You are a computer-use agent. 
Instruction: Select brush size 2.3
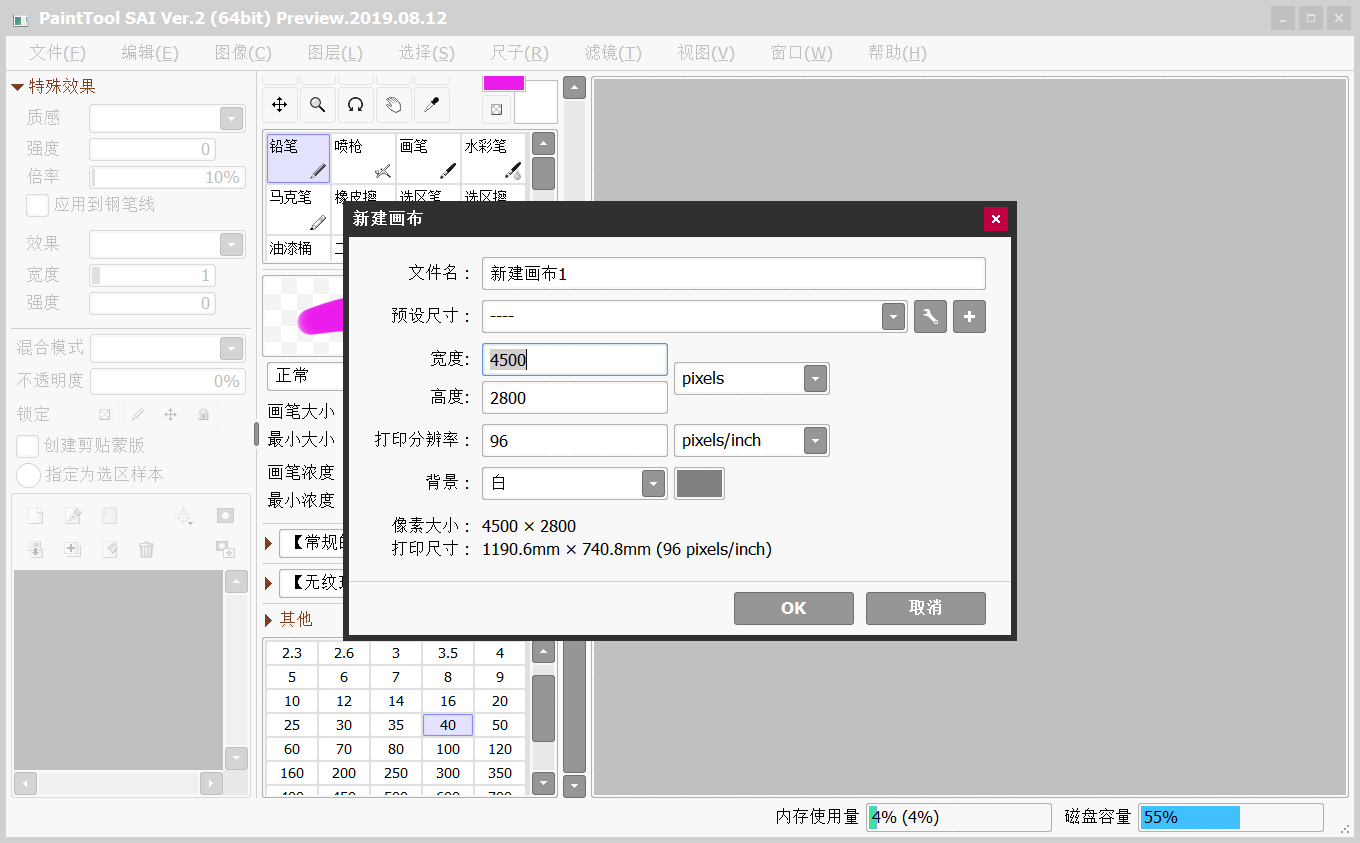point(292,653)
